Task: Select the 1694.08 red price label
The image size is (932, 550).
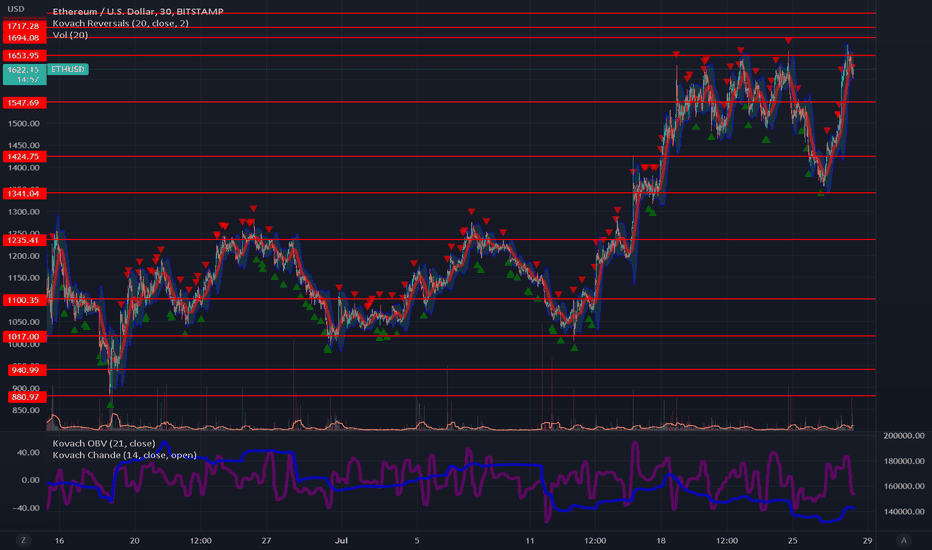Action: click(24, 37)
